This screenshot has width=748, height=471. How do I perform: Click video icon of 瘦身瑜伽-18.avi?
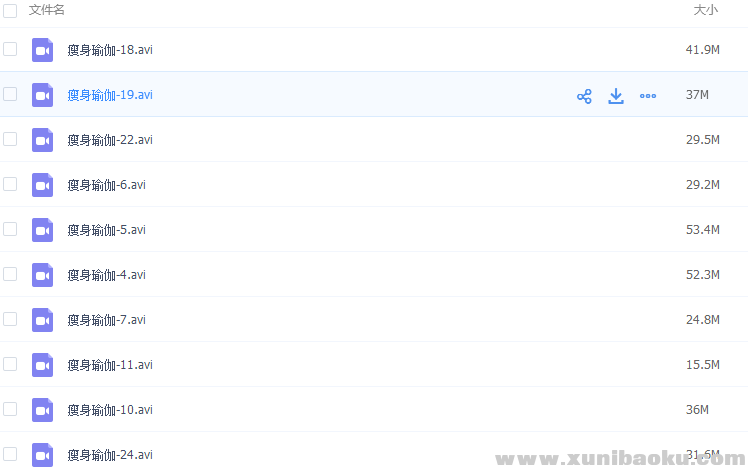(42, 50)
